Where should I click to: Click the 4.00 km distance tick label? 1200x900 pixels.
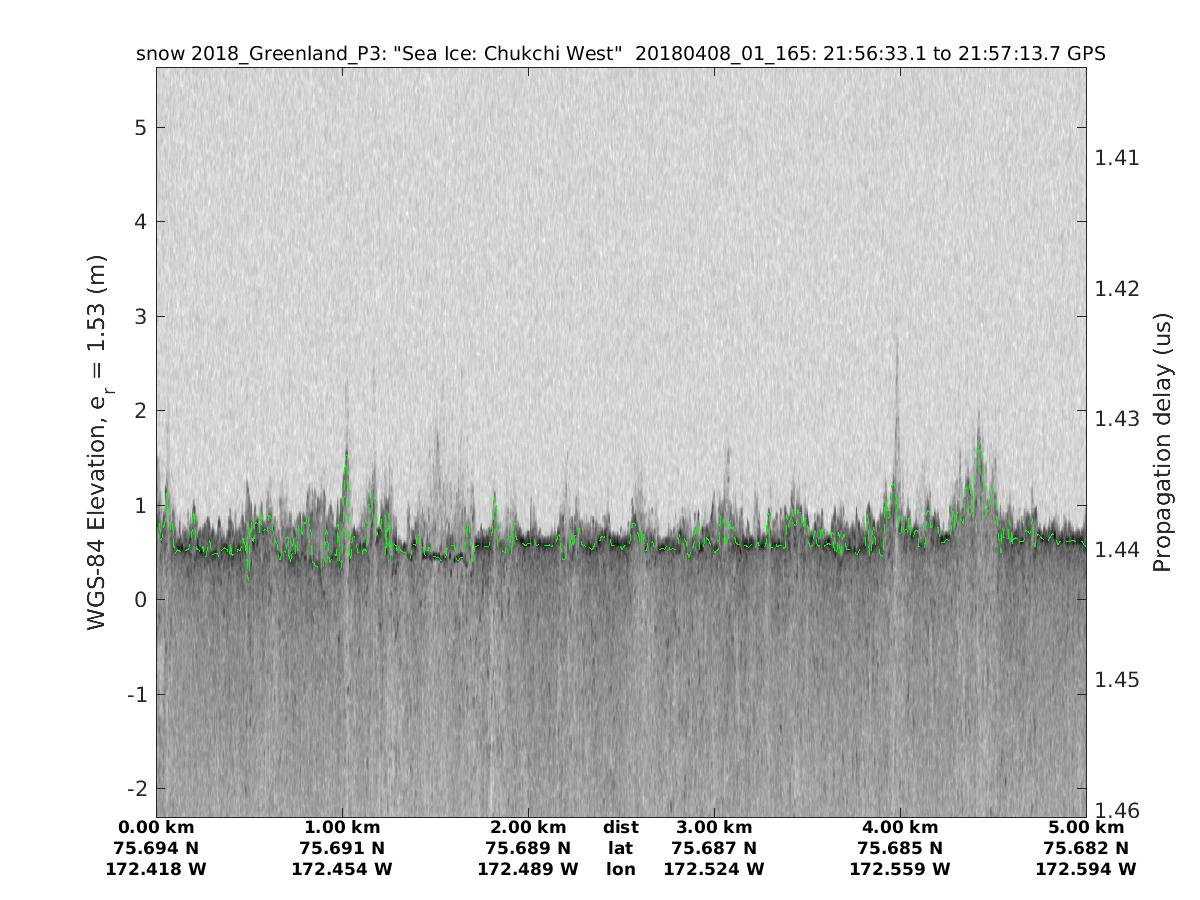coord(900,827)
